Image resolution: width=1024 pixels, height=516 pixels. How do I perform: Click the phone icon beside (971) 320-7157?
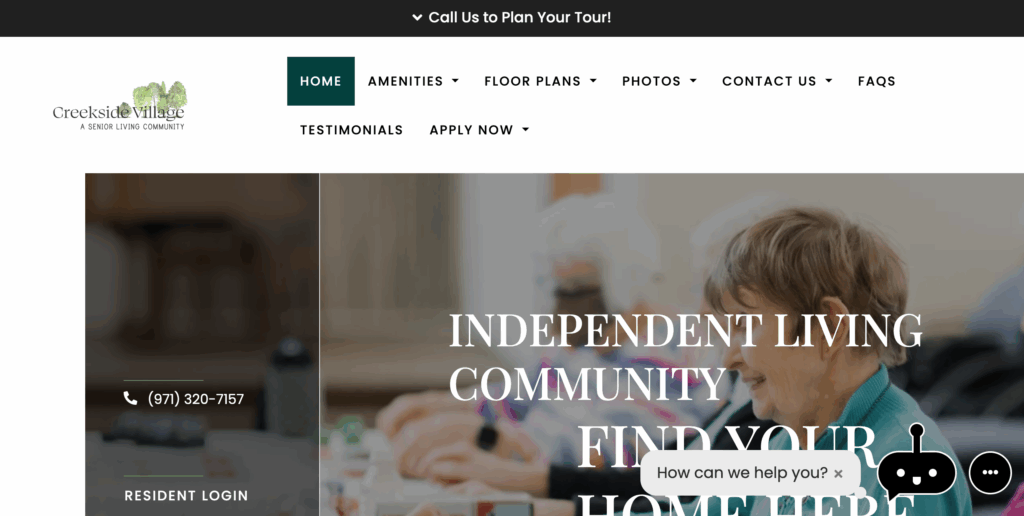click(131, 398)
